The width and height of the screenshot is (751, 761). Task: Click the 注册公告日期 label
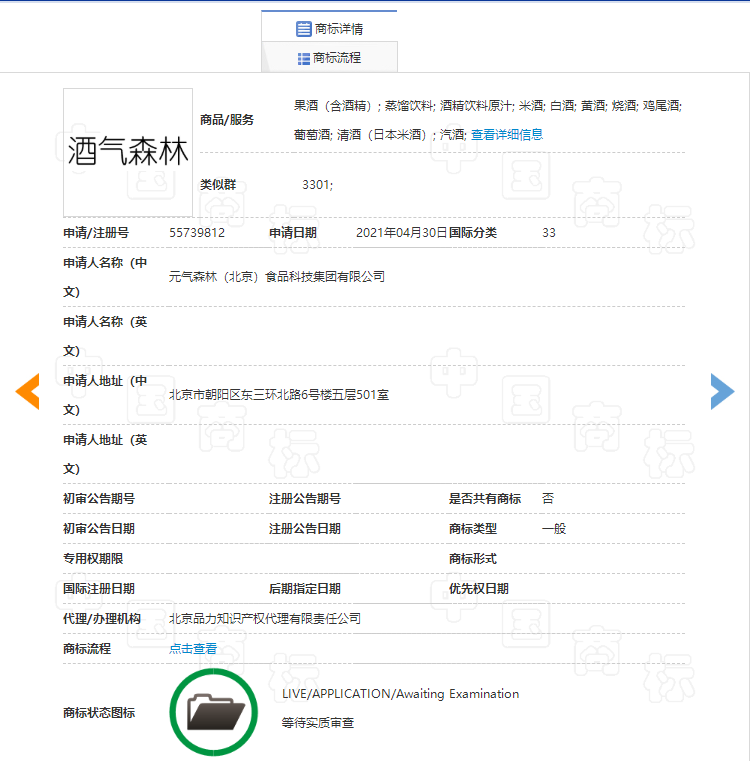(x=305, y=529)
